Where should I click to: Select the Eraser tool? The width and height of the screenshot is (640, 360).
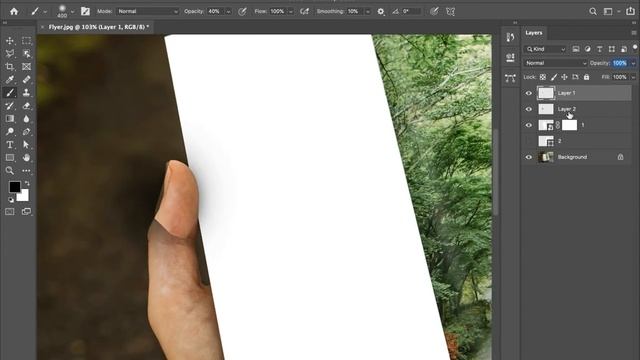click(x=27, y=106)
